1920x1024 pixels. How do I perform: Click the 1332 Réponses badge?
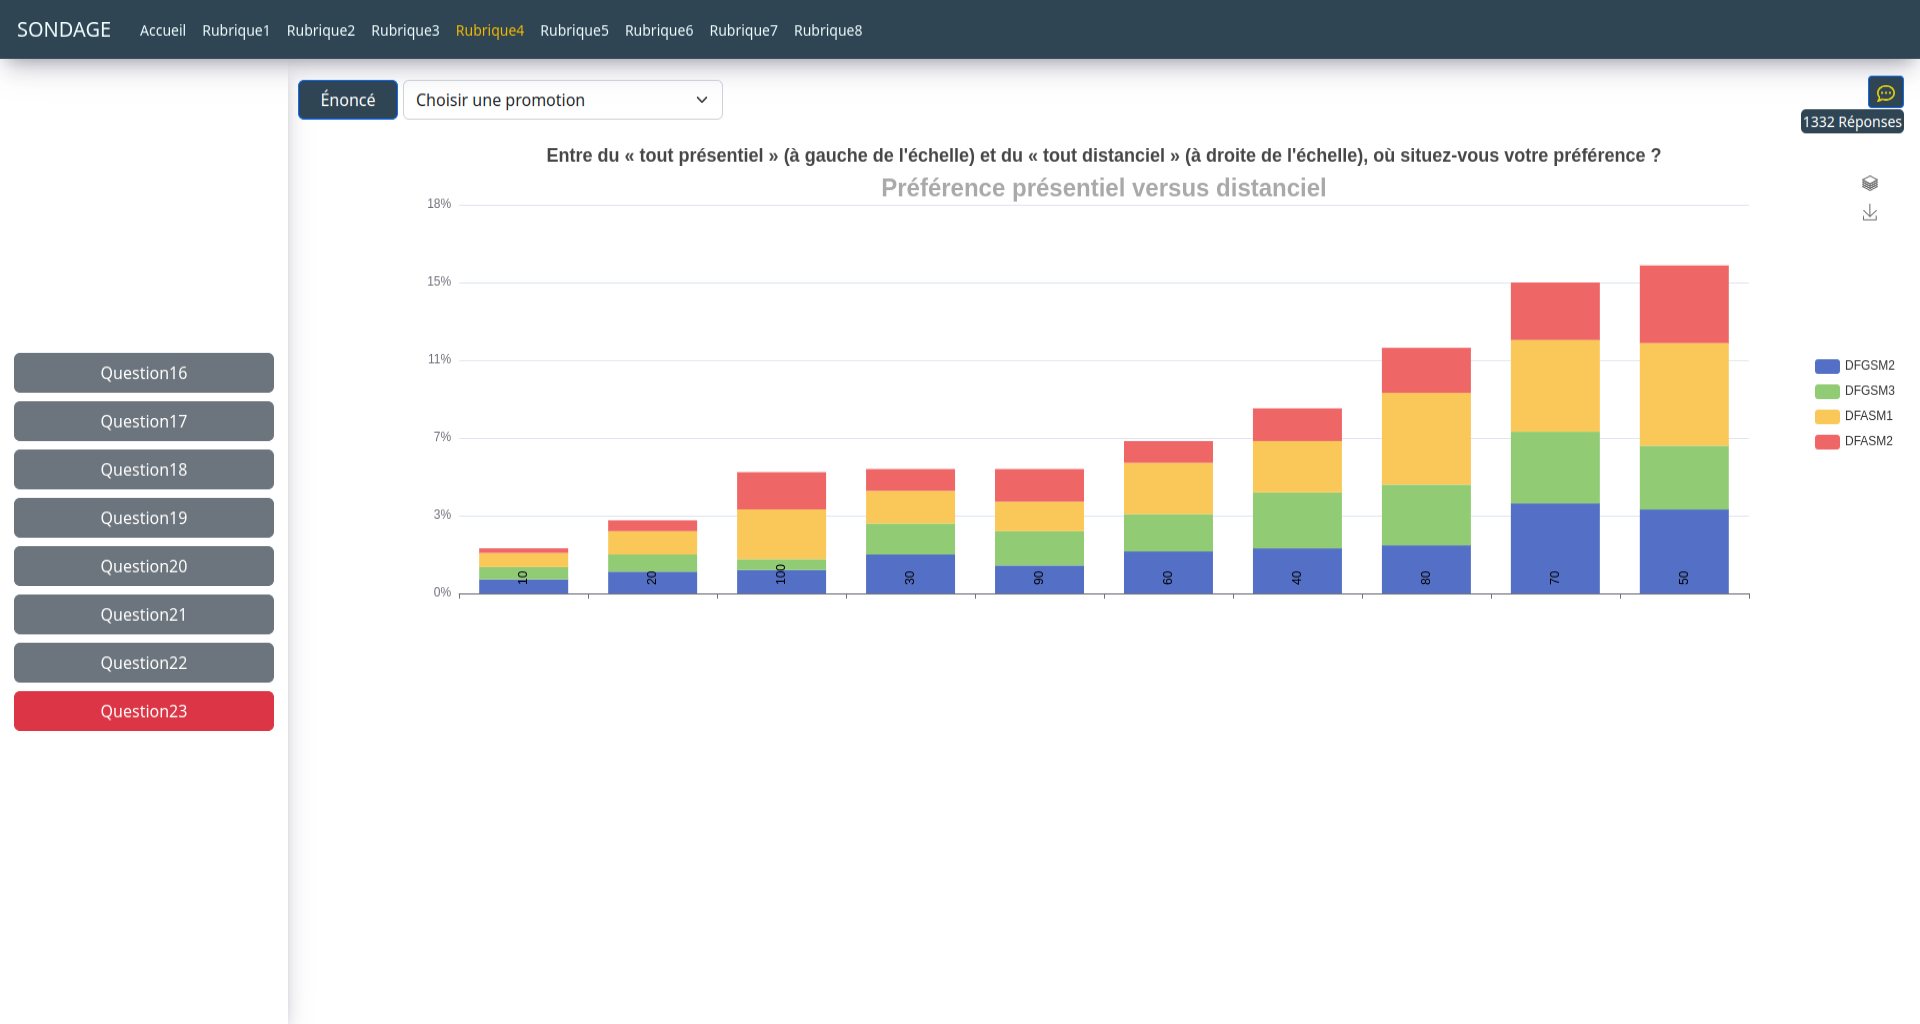click(1851, 122)
